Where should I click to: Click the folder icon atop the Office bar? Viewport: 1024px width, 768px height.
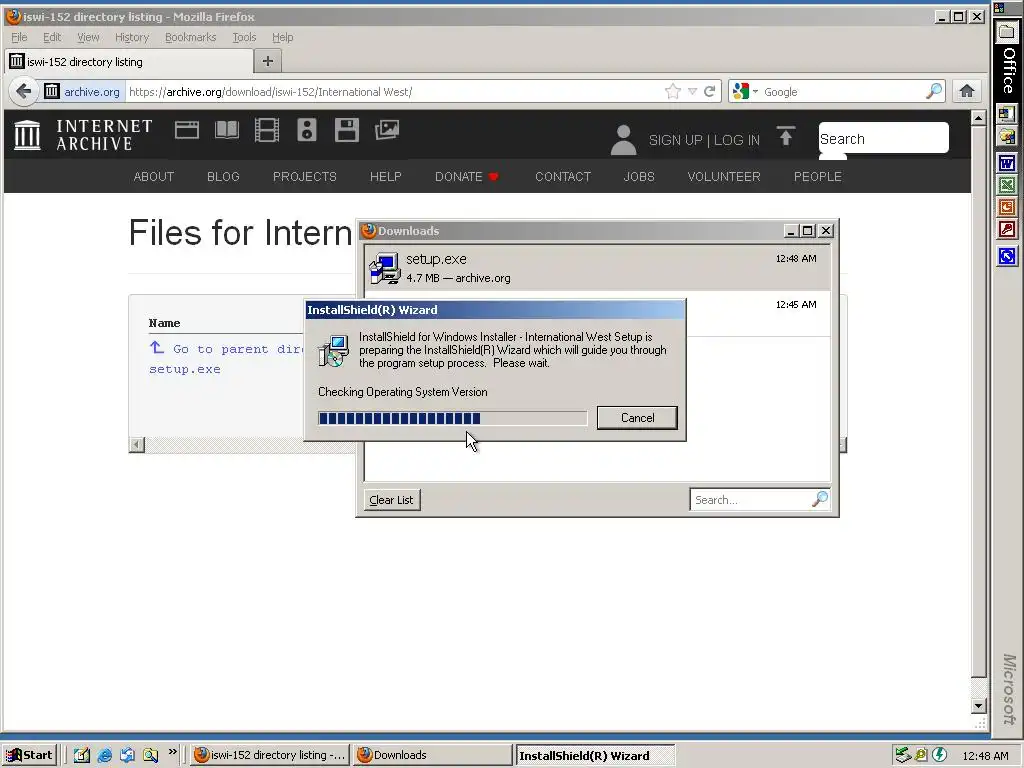(x=1006, y=32)
